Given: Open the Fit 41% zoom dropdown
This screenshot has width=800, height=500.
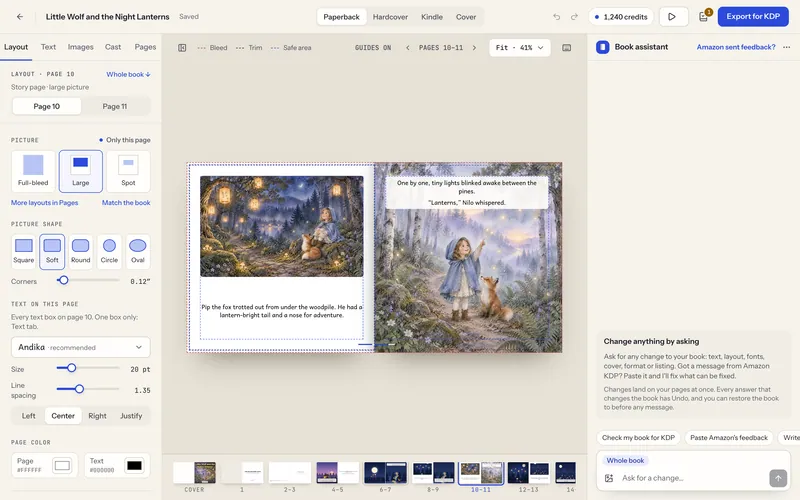Looking at the screenshot, I should coord(519,48).
